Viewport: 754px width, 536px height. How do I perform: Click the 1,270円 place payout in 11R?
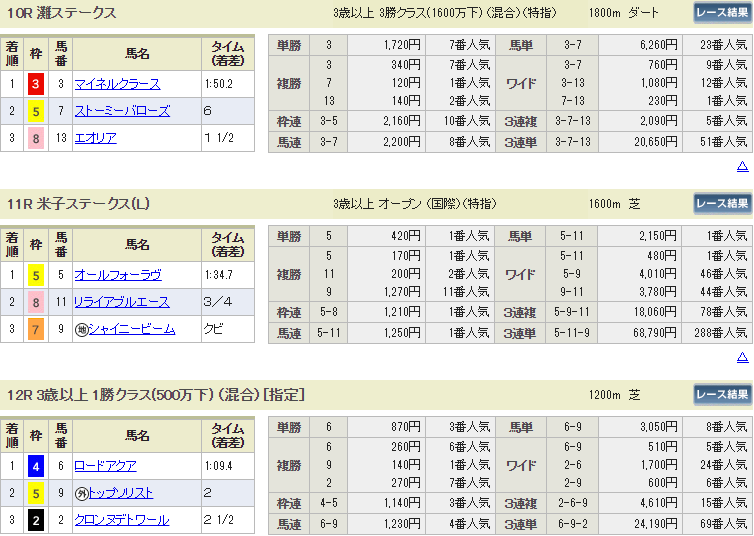click(x=402, y=292)
